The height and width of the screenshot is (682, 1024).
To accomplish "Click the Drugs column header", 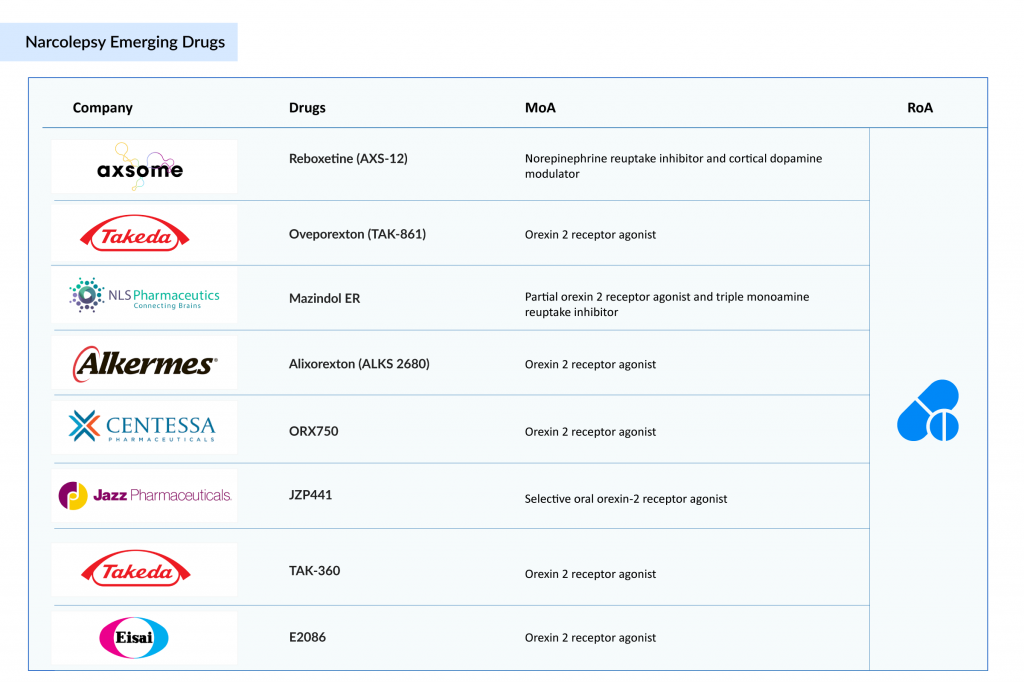I will coord(307,108).
